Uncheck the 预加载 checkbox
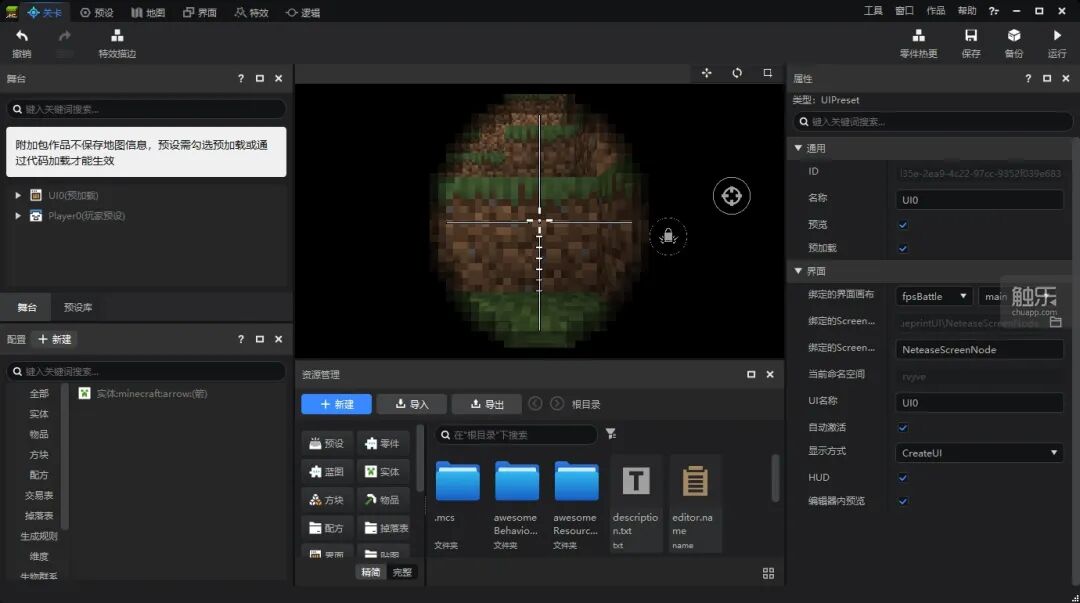The image size is (1080, 603). pyautogui.click(x=903, y=248)
